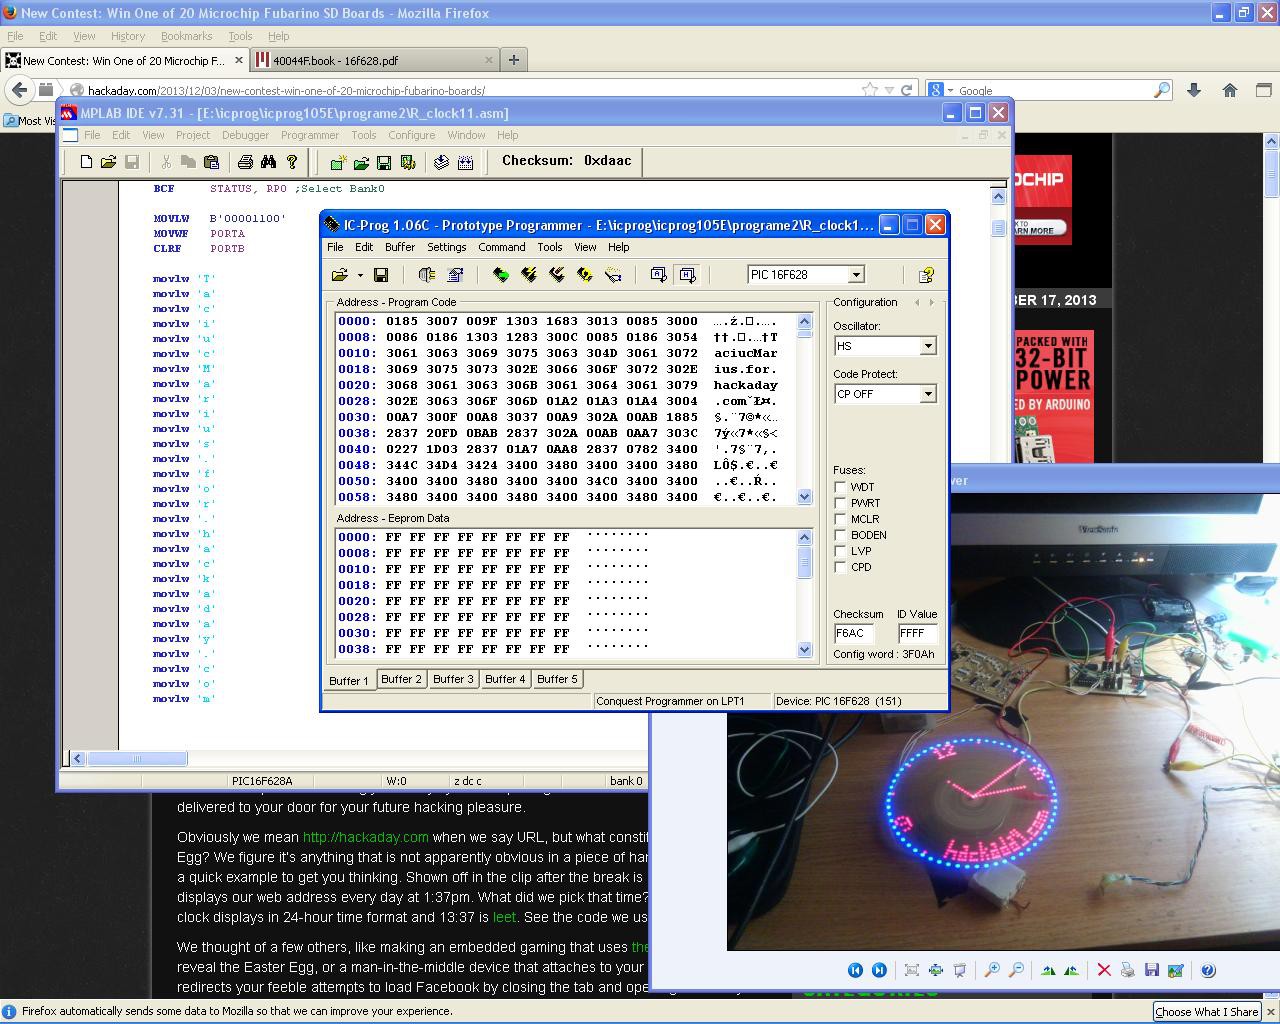Toggle the LVP fuse checkbox
This screenshot has width=1280, height=1024.
coord(840,551)
